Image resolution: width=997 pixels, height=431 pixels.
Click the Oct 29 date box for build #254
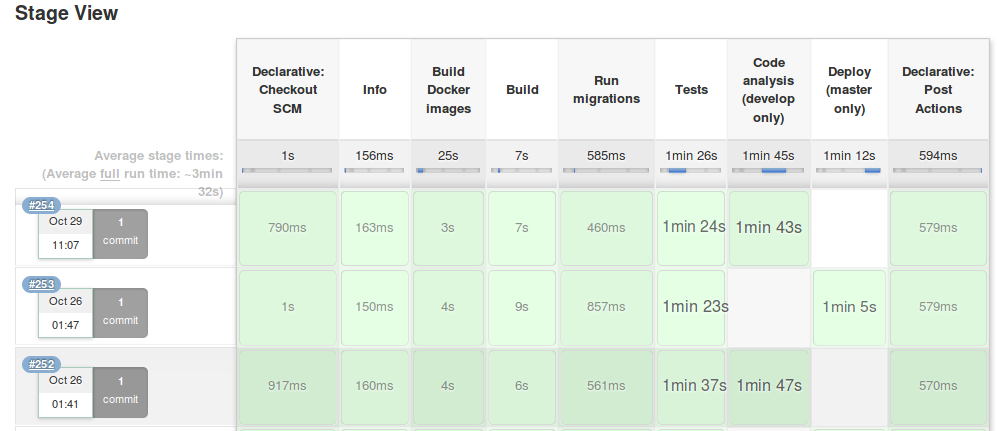(66, 221)
